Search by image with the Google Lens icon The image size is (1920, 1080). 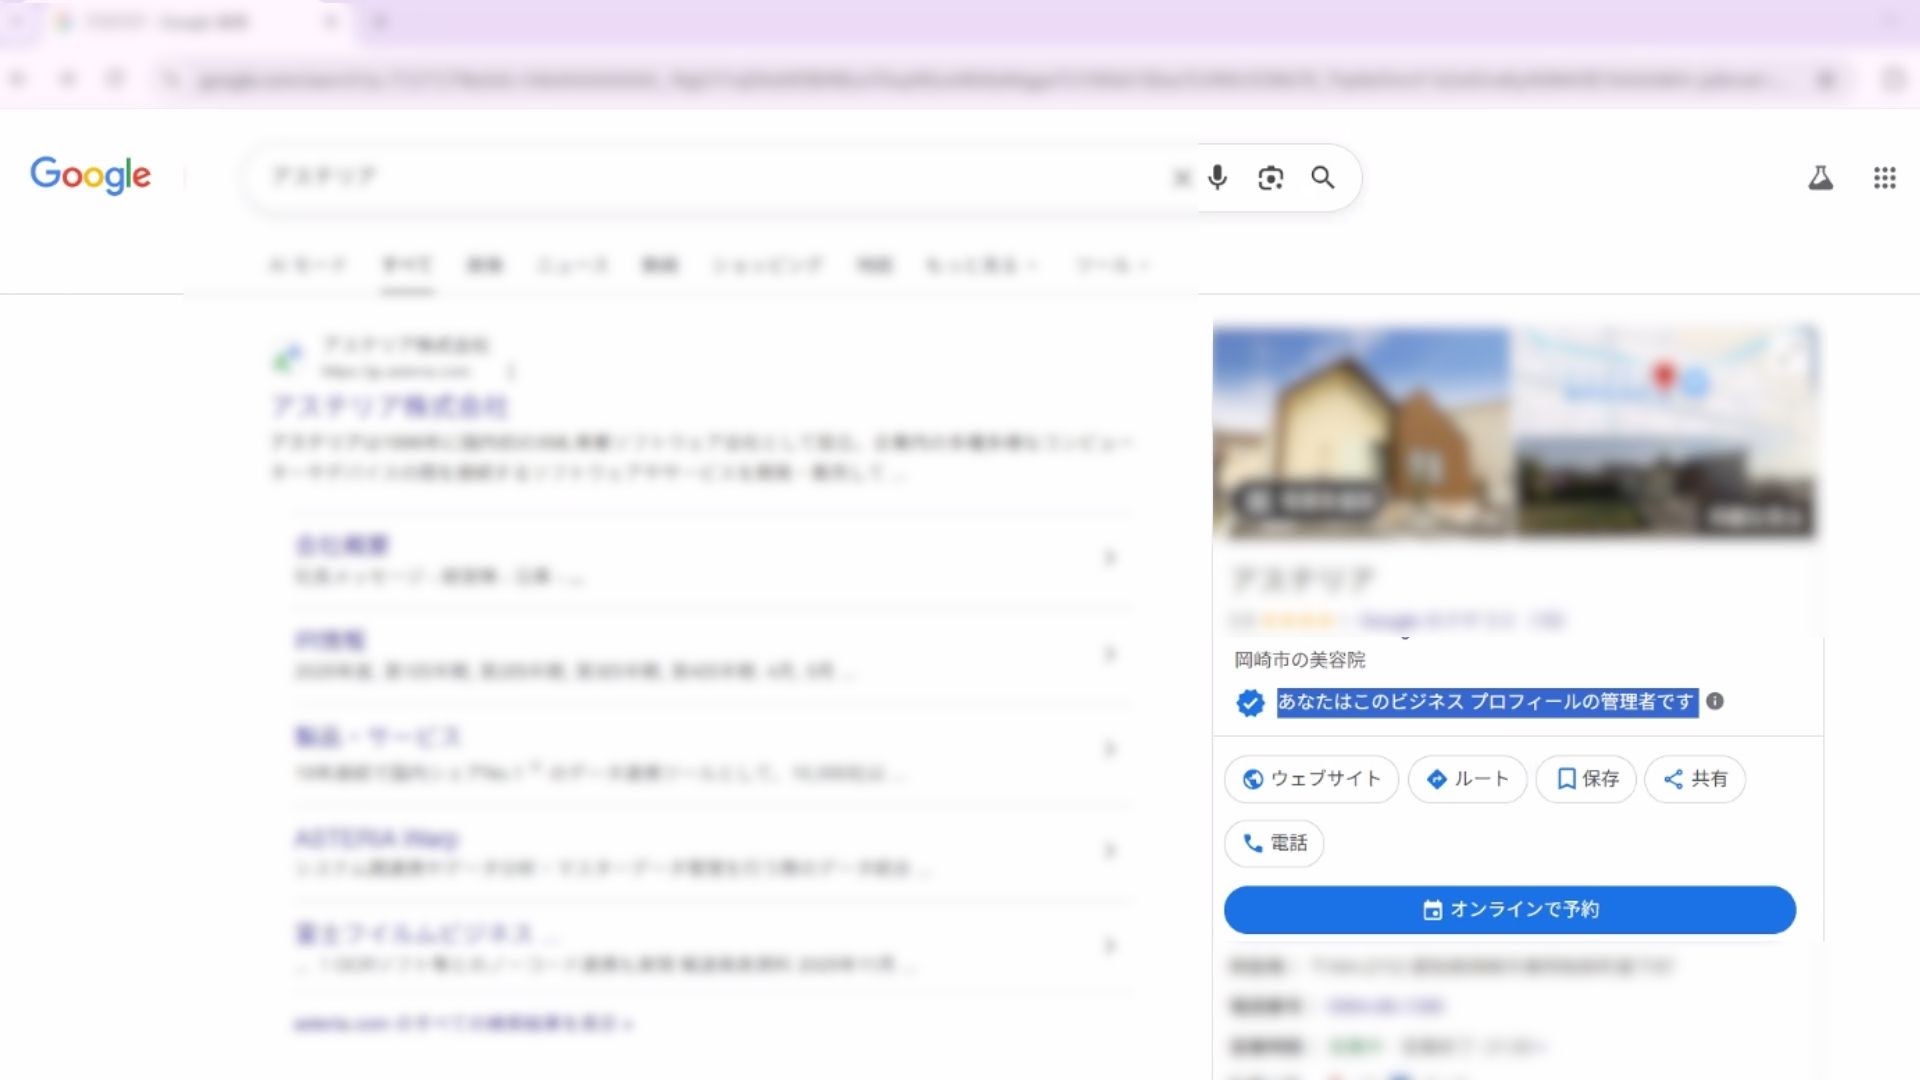pyautogui.click(x=1271, y=177)
